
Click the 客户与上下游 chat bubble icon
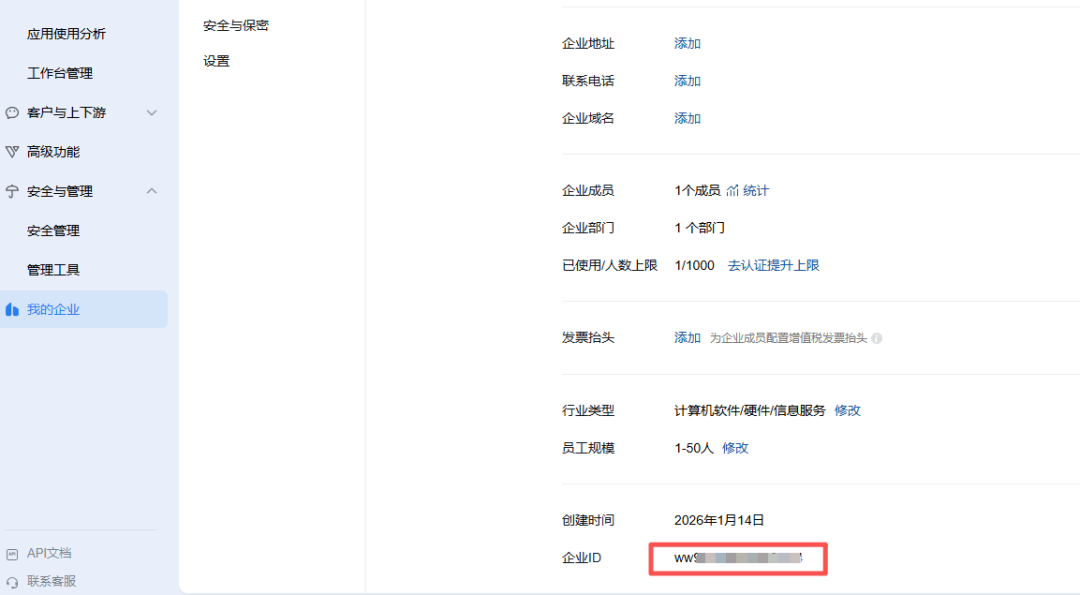click(x=9, y=112)
